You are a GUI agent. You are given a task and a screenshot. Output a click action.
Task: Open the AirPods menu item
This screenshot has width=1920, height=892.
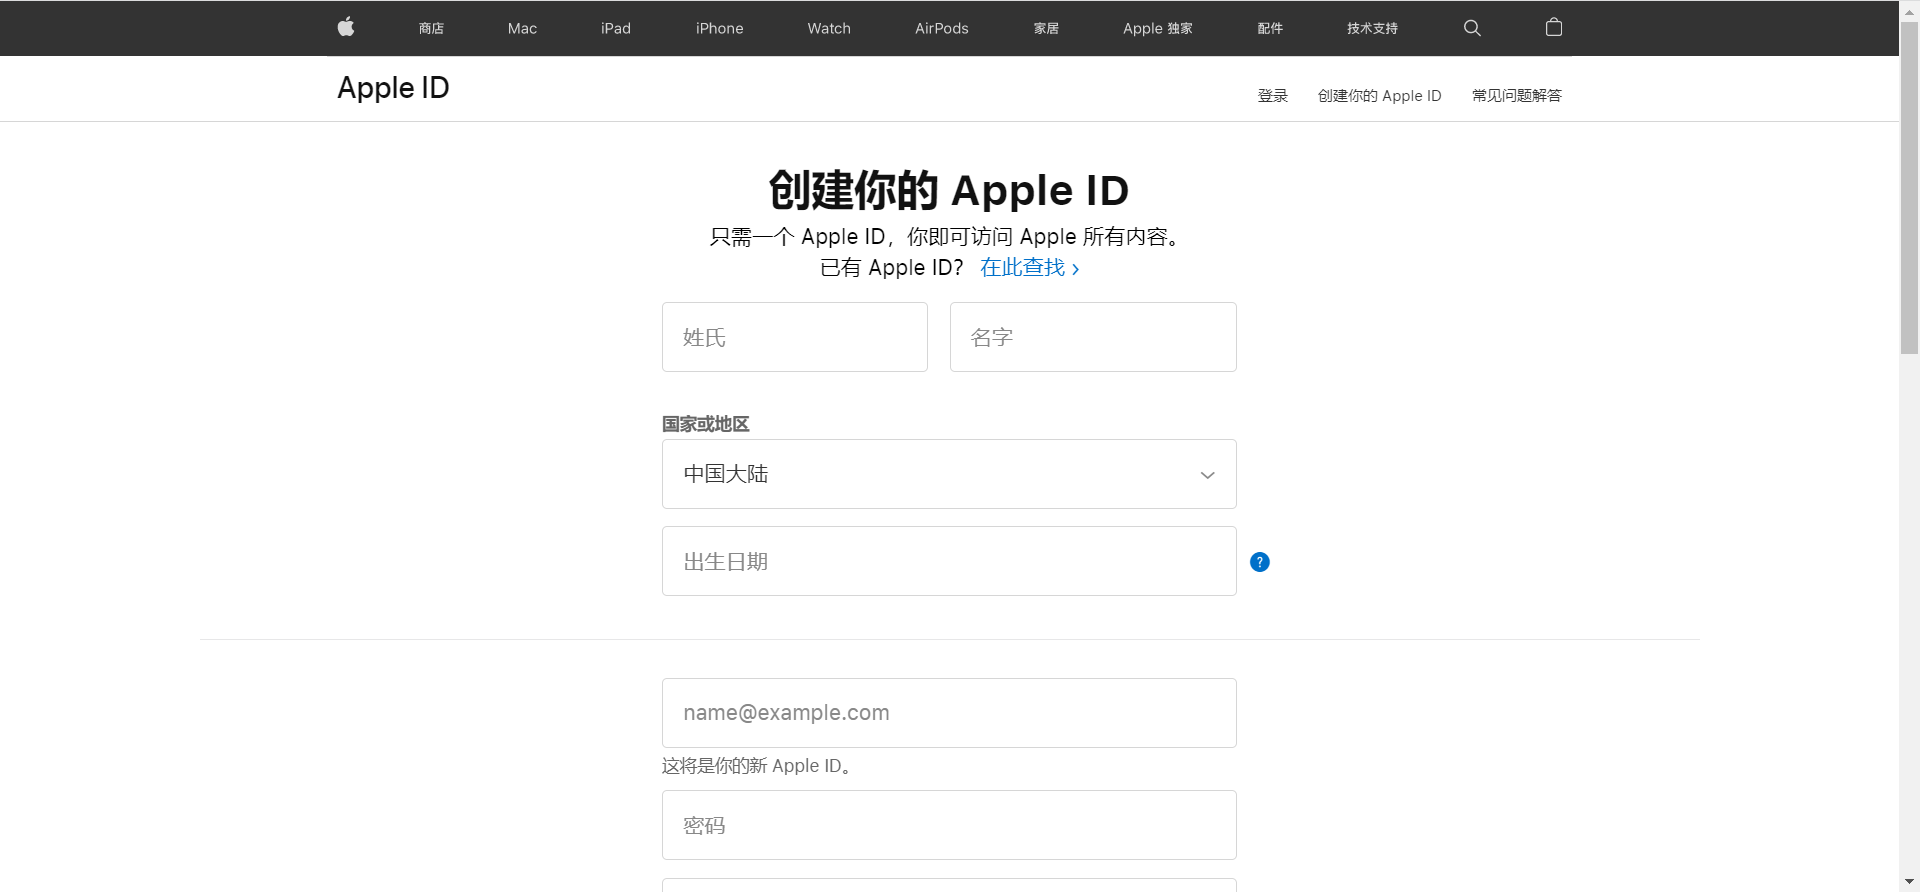point(942,28)
